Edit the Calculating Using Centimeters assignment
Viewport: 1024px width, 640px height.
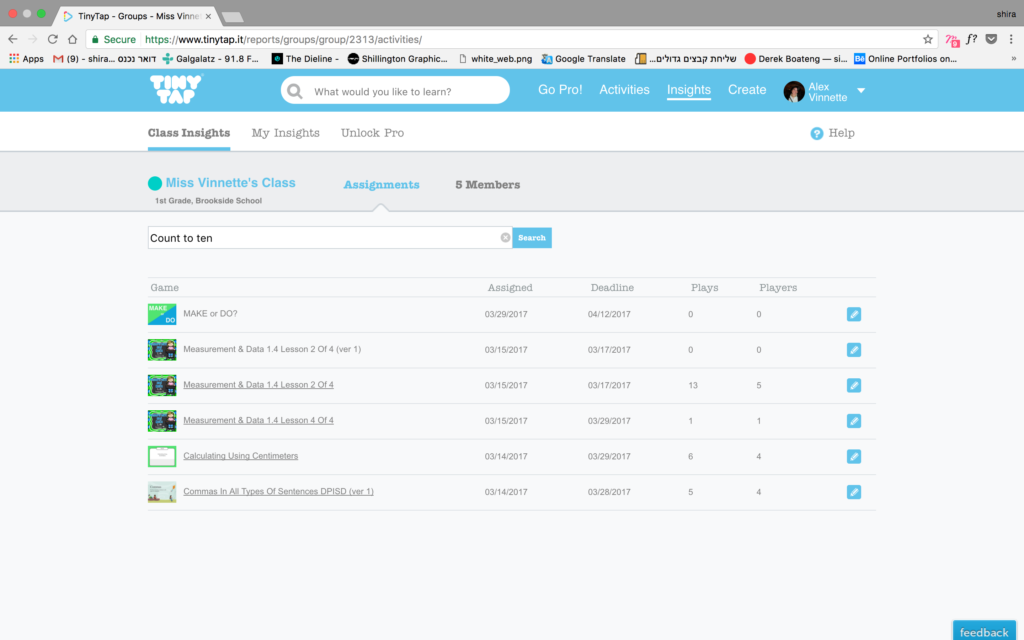[x=853, y=456]
